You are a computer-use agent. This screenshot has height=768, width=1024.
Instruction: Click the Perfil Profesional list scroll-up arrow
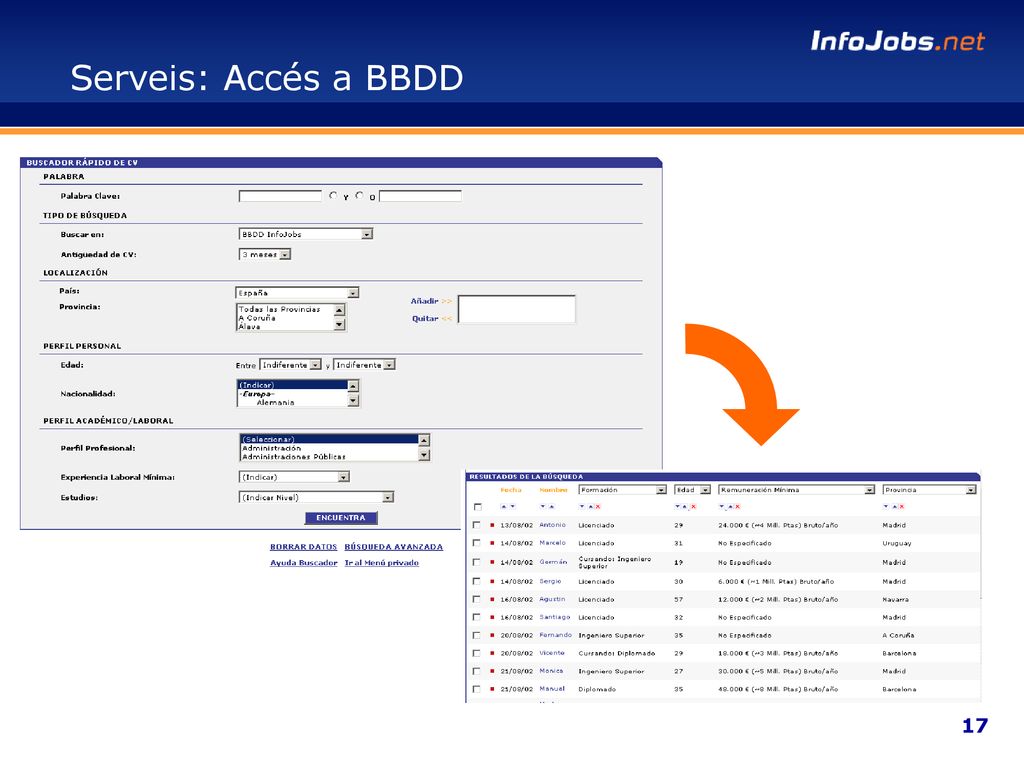424,440
